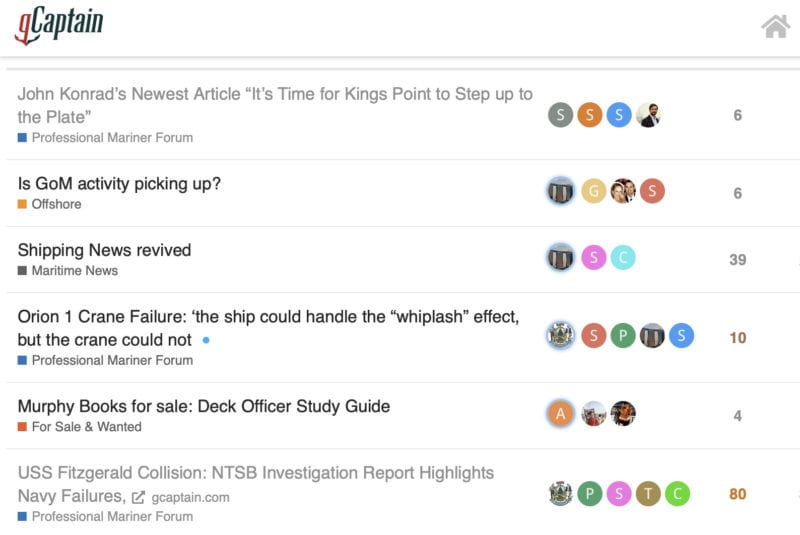This screenshot has width=800, height=535.
Task: Click tan 'T' avatar on USS Fitzgerald topic
Action: click(648, 493)
